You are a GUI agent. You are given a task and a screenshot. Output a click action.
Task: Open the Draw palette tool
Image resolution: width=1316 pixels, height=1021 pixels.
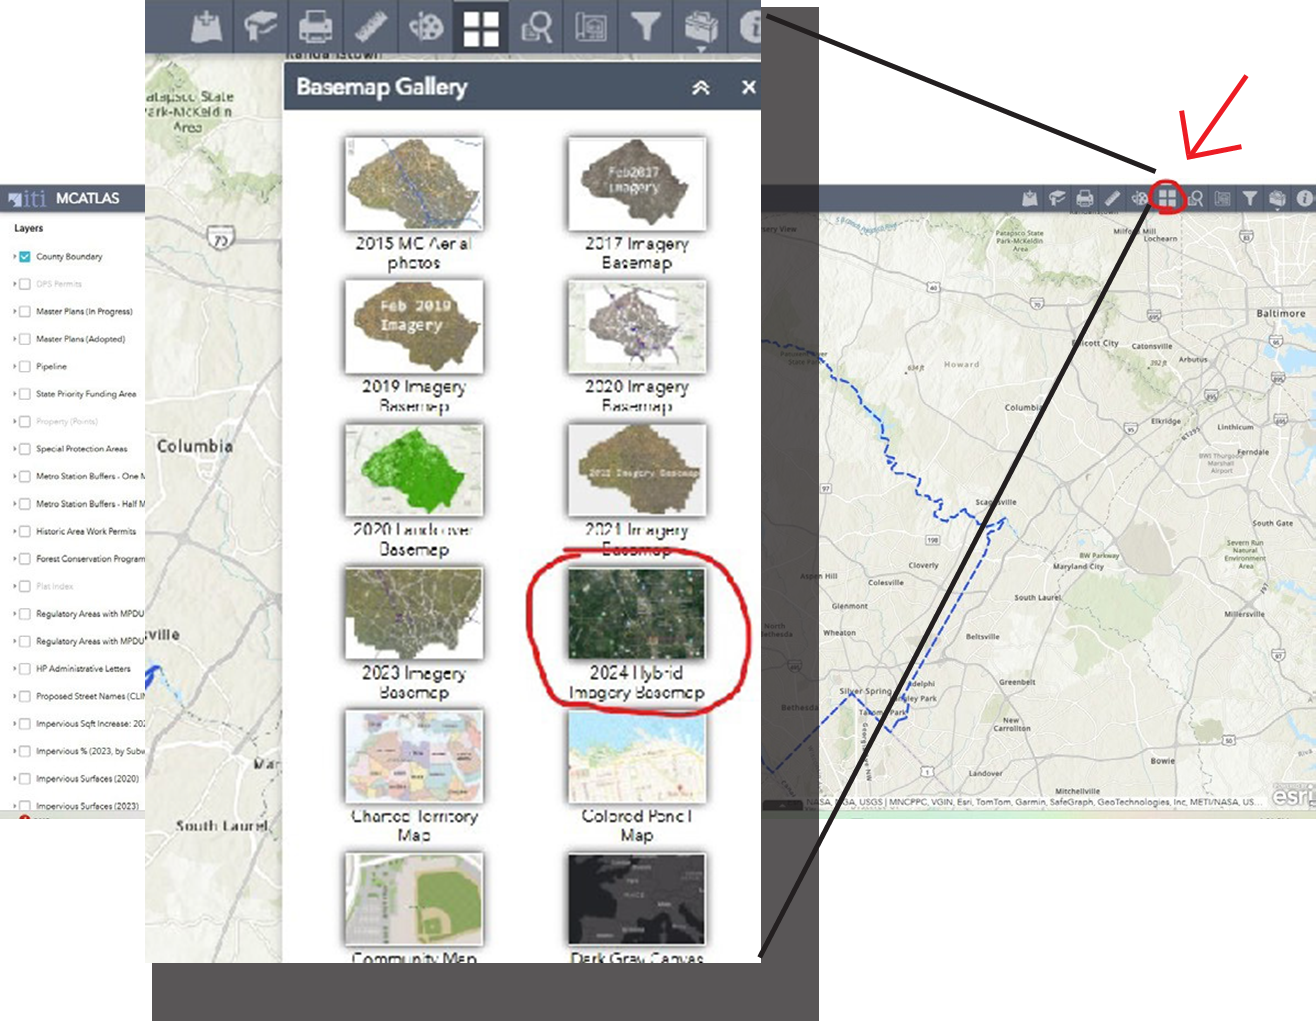point(426,27)
